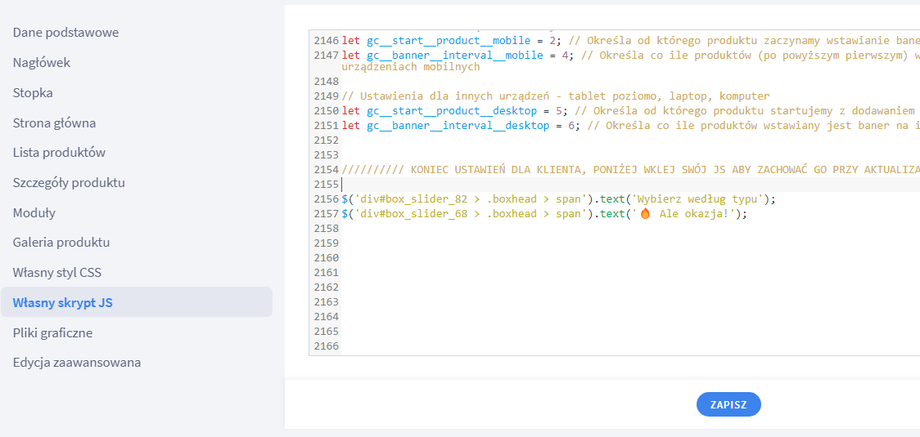The height and width of the screenshot is (437, 920).
Task: Open the Moduły section
Action: coord(34,213)
